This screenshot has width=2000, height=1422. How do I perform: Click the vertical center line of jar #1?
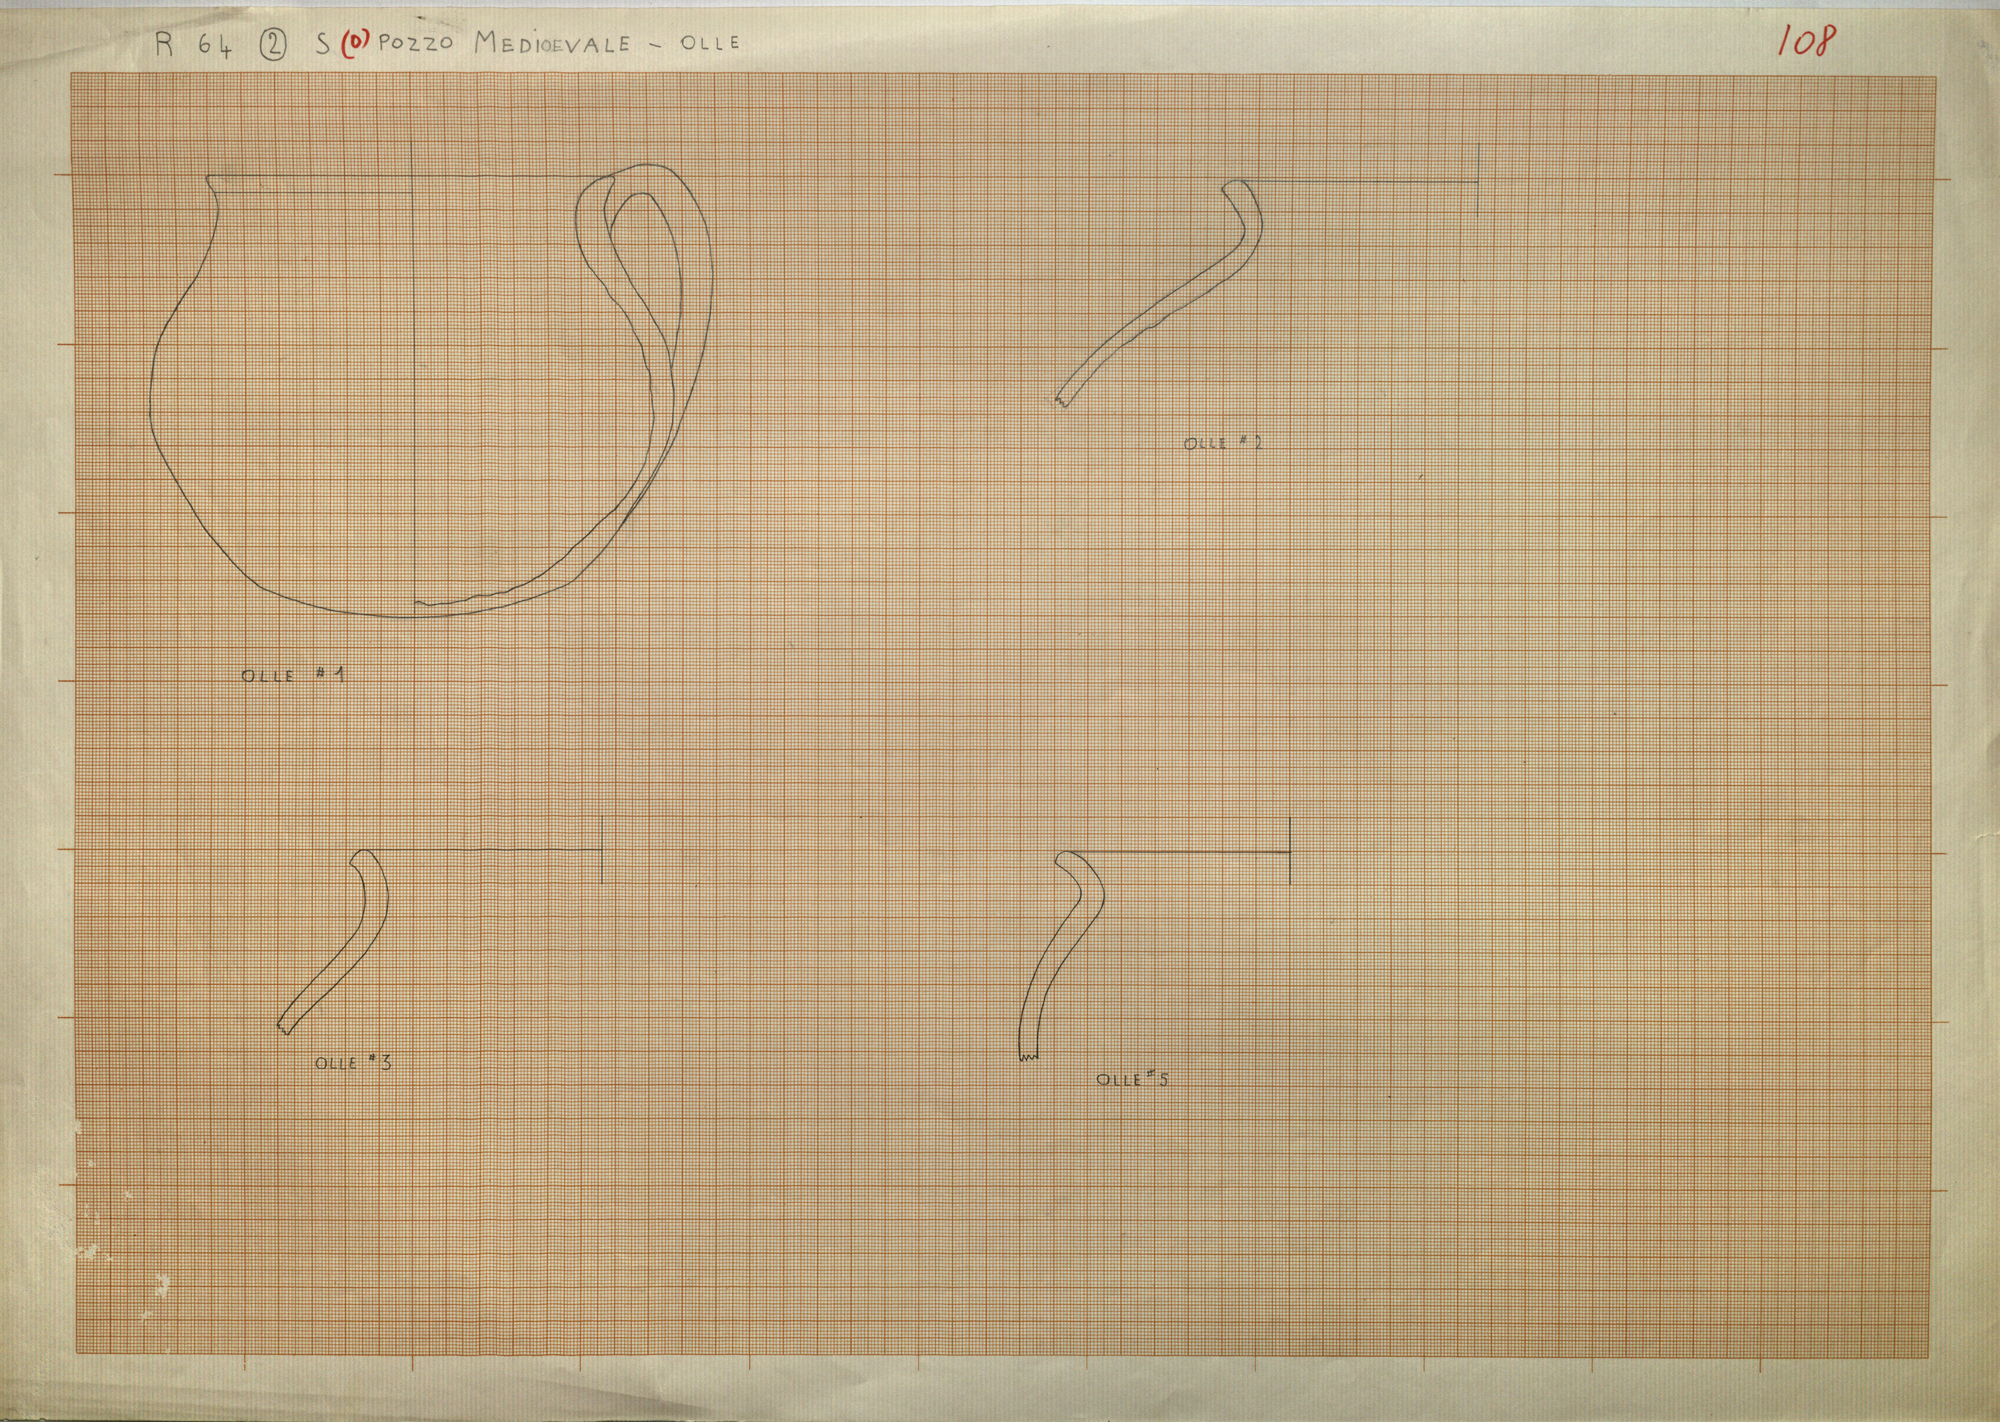(x=415, y=400)
